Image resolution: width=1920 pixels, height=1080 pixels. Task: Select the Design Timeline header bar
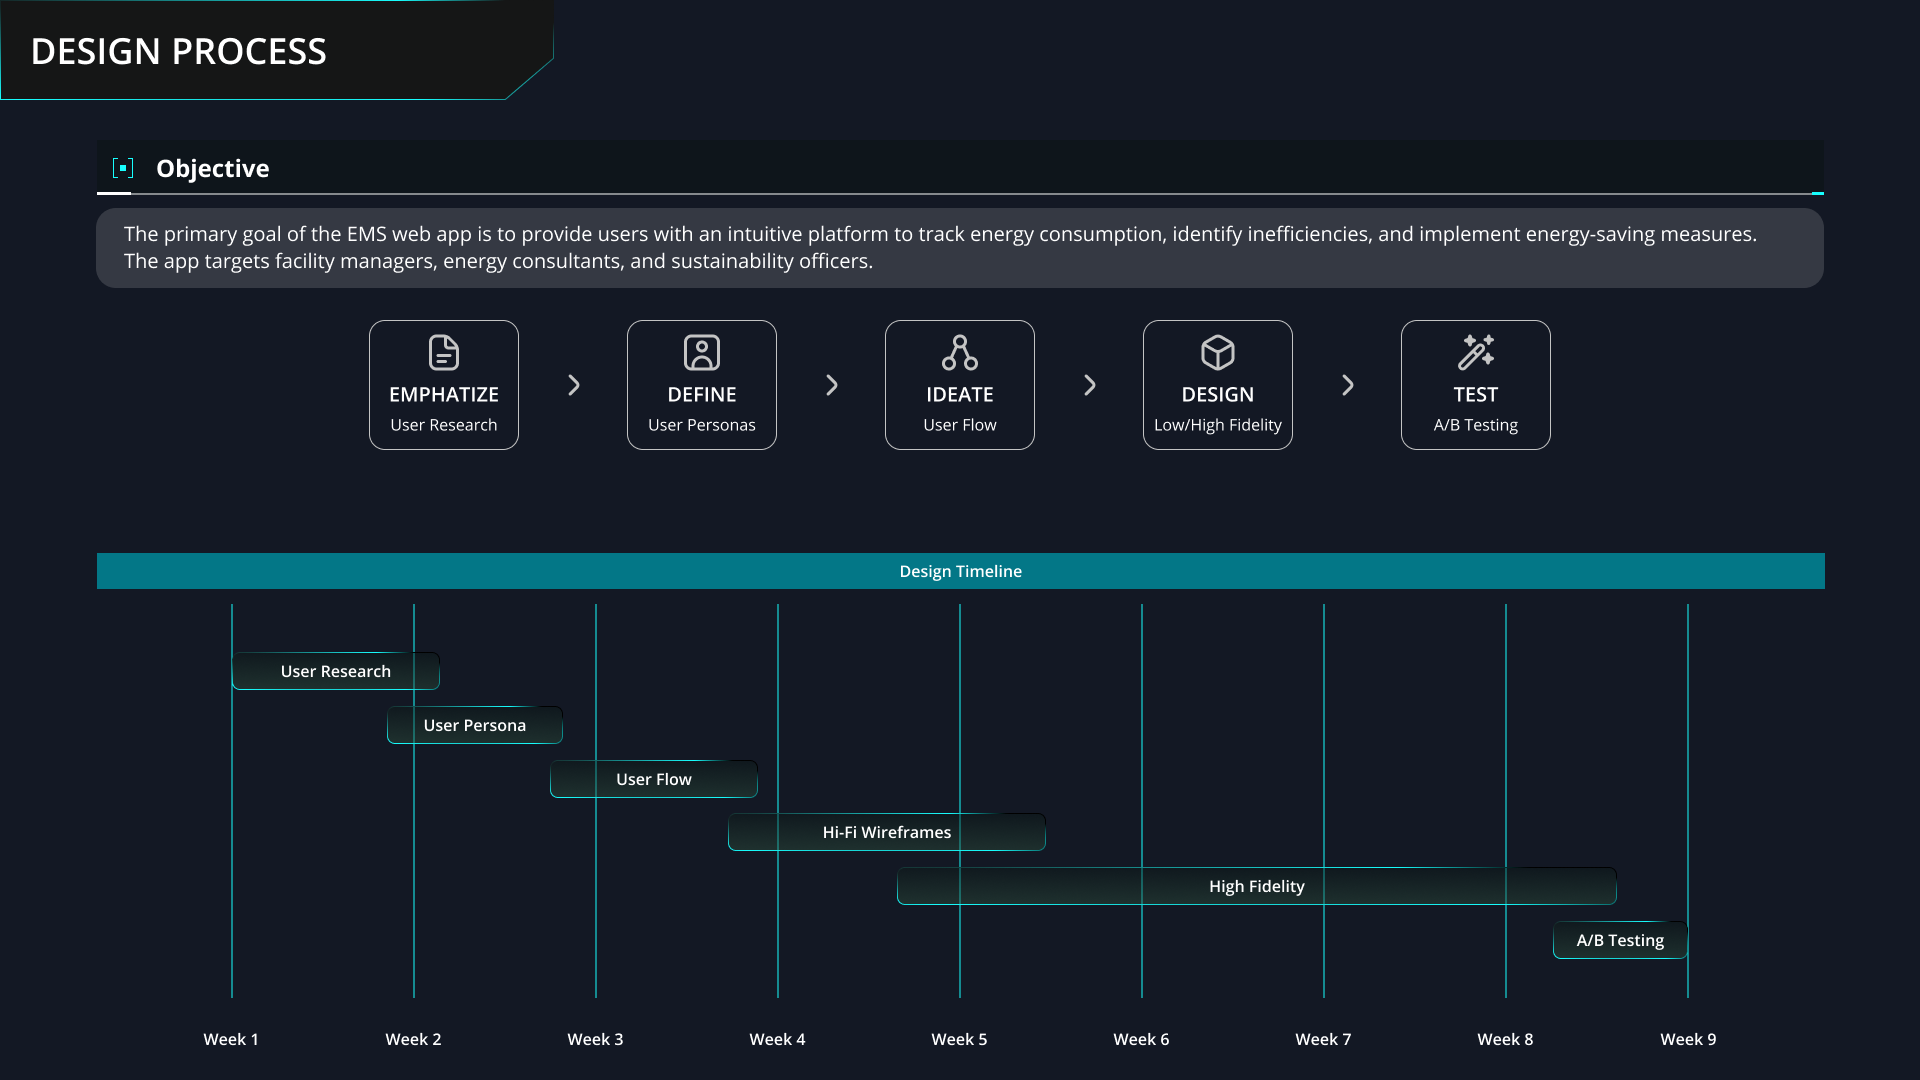pos(960,571)
